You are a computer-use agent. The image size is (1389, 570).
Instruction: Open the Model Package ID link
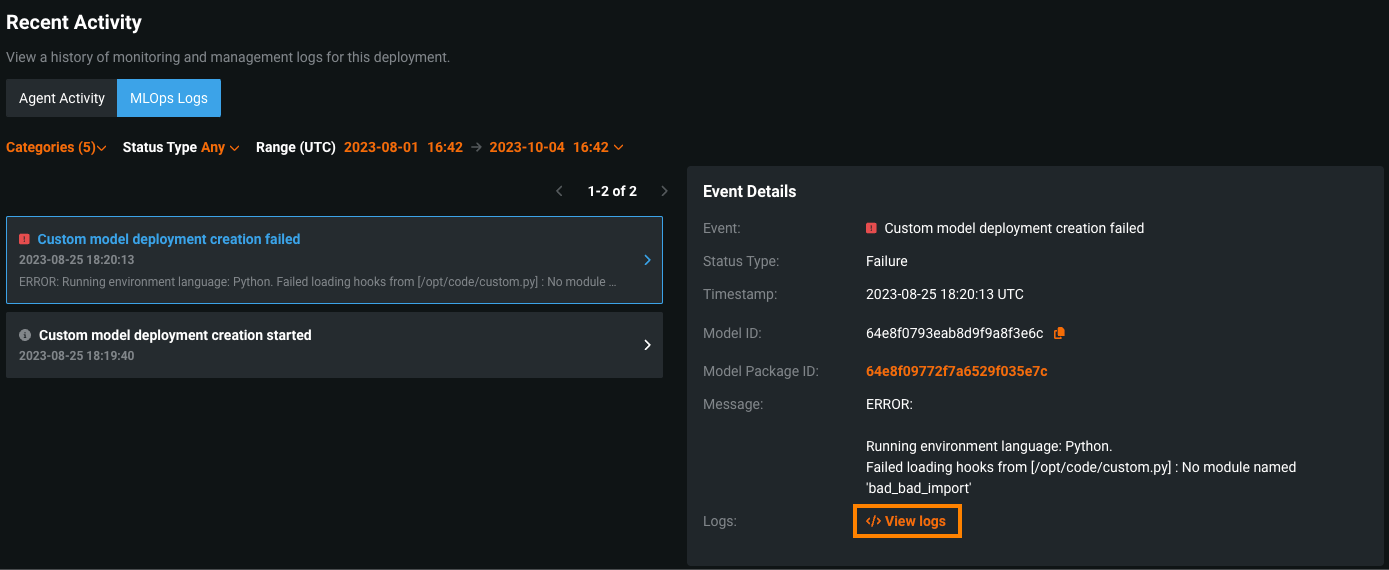coord(956,371)
